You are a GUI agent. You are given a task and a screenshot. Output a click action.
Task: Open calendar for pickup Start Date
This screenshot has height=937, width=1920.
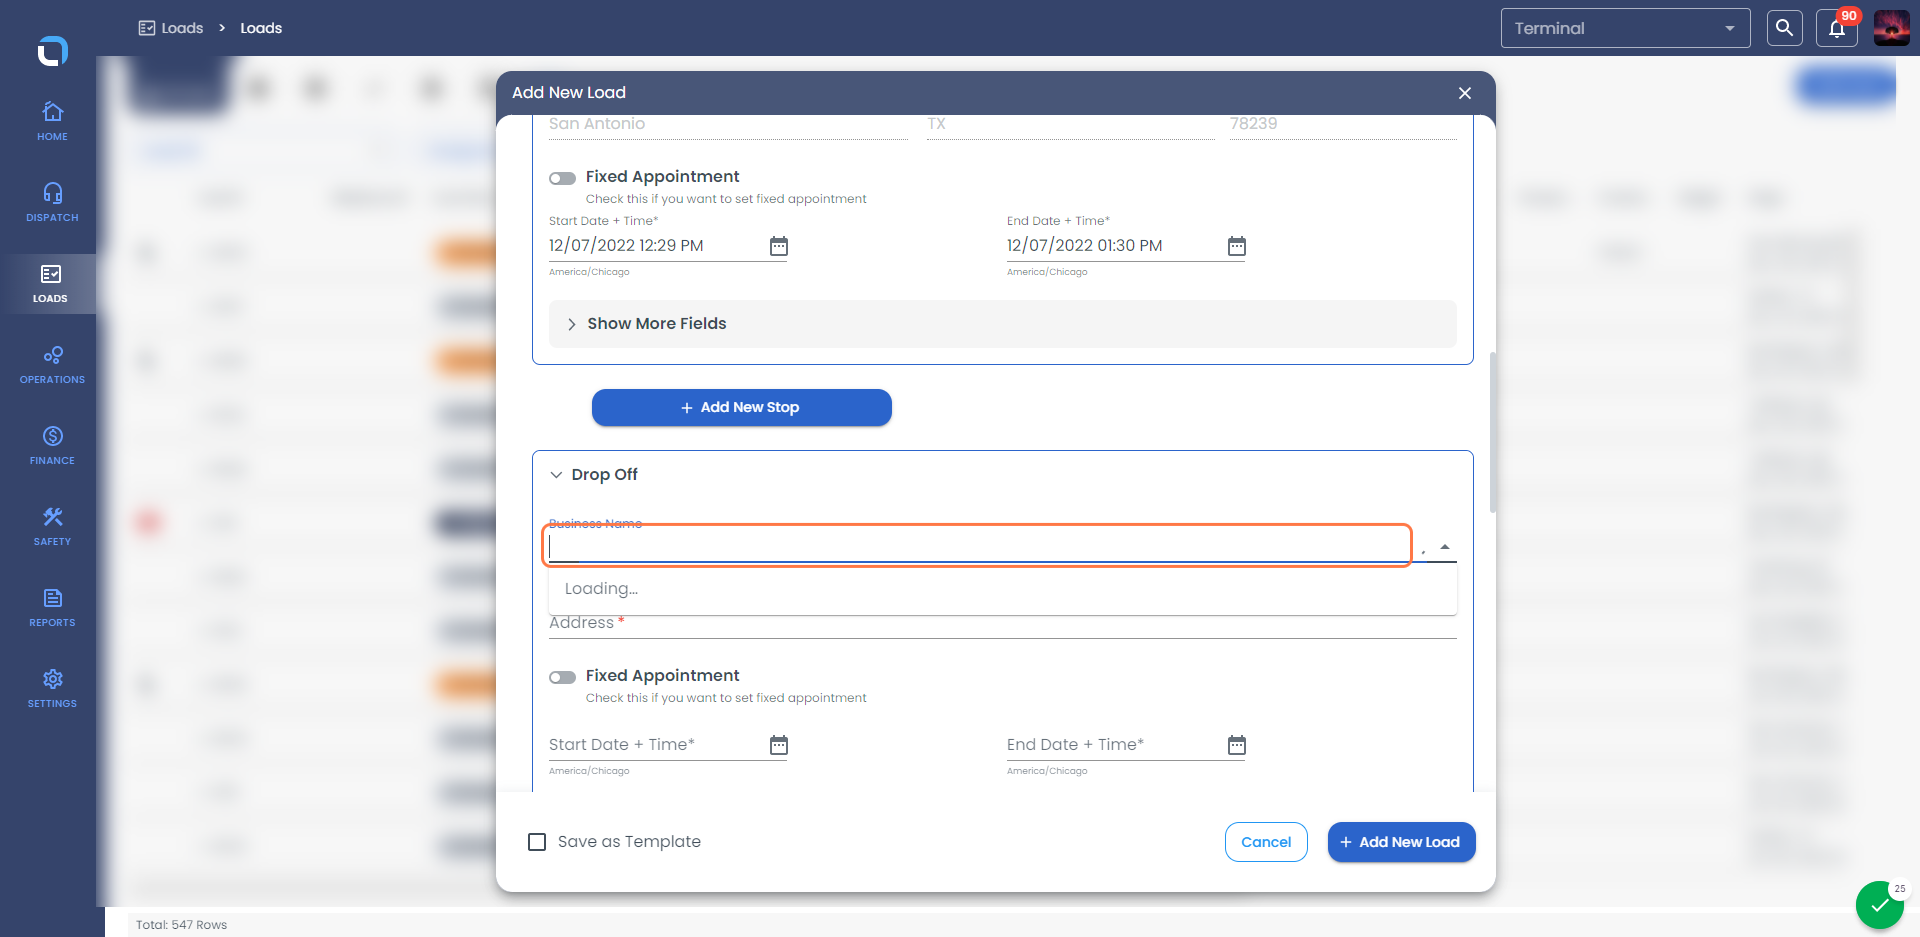click(779, 246)
